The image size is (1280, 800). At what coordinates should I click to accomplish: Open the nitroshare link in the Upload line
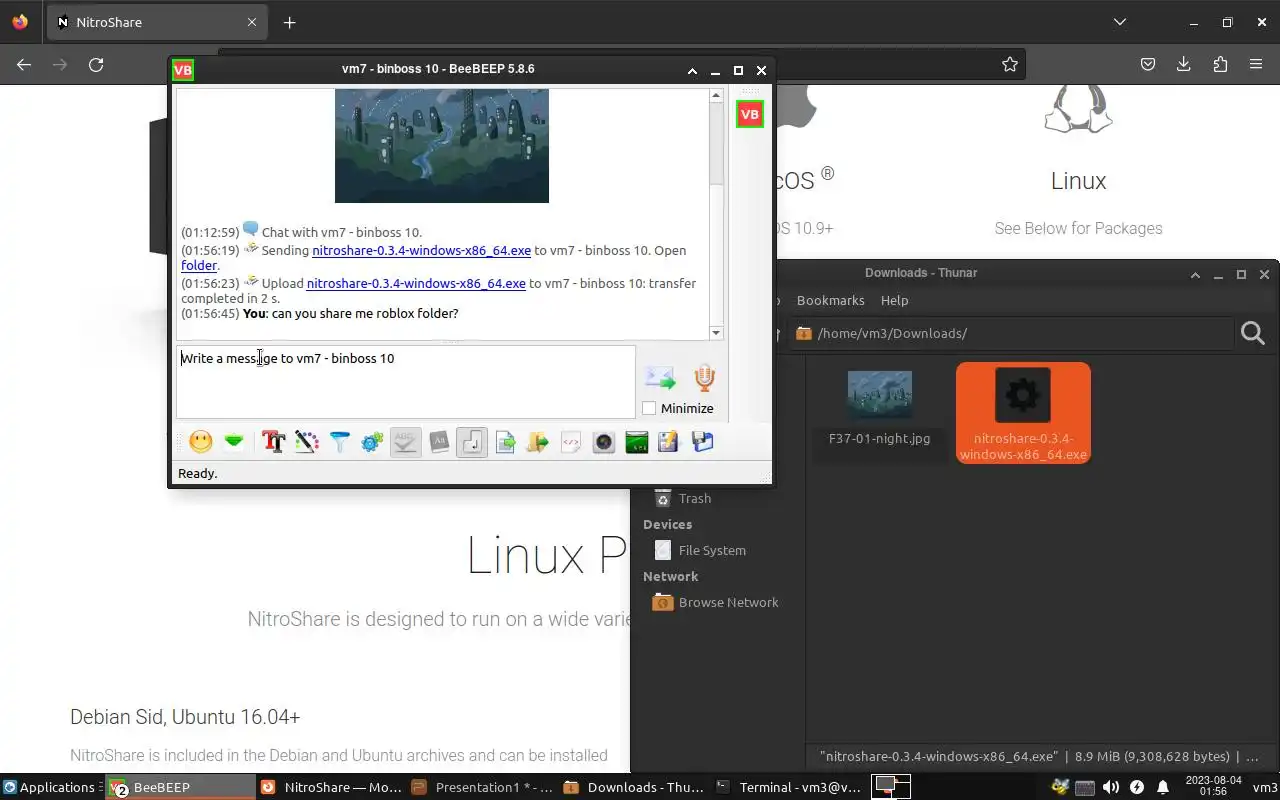(x=416, y=283)
